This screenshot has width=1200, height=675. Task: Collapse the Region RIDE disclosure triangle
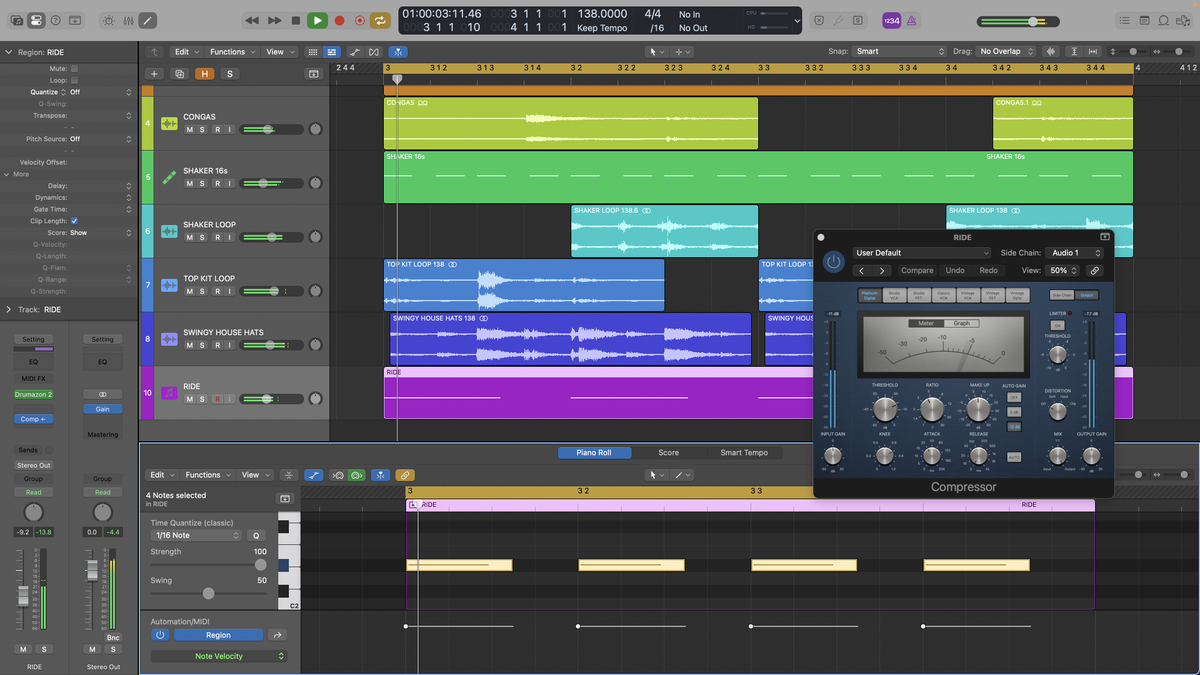point(8,51)
